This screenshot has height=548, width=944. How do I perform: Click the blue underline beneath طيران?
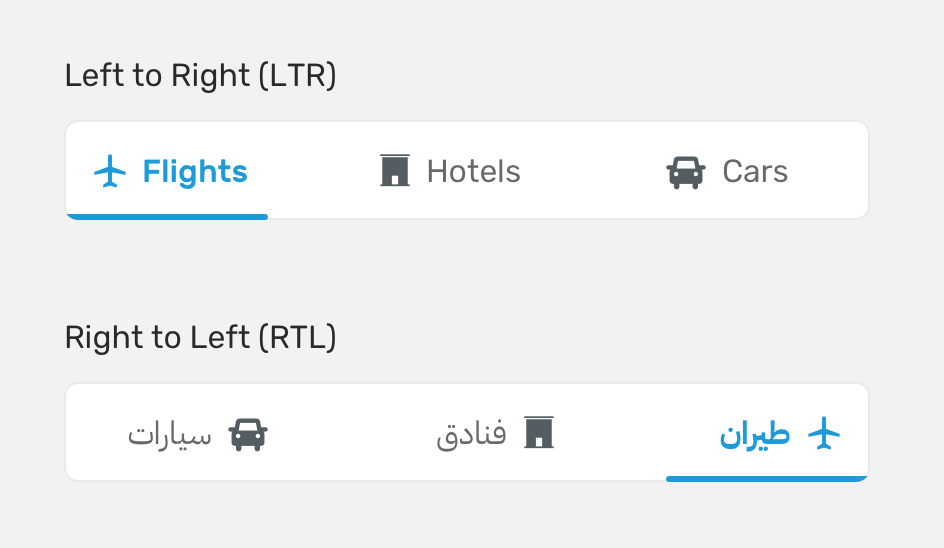click(x=767, y=478)
